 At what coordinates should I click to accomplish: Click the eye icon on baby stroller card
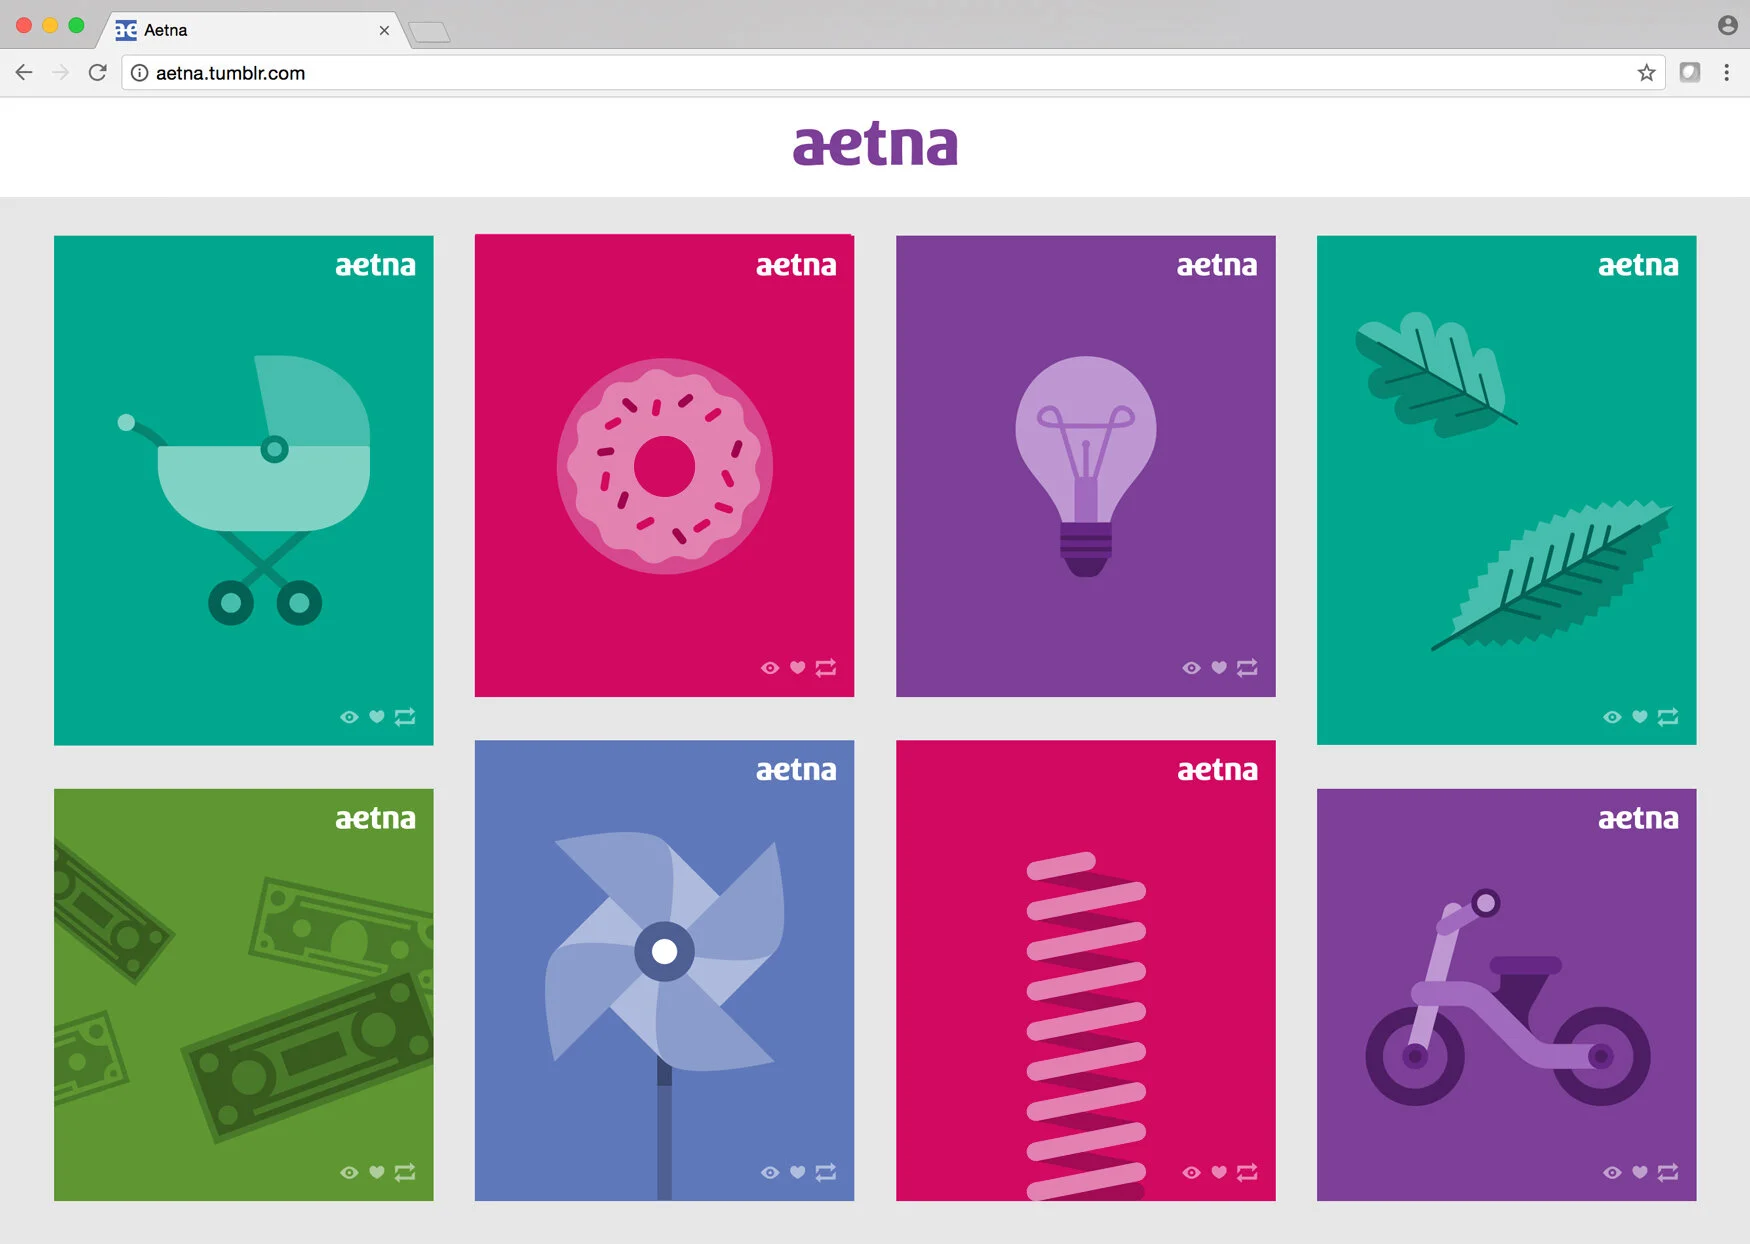[x=349, y=717]
